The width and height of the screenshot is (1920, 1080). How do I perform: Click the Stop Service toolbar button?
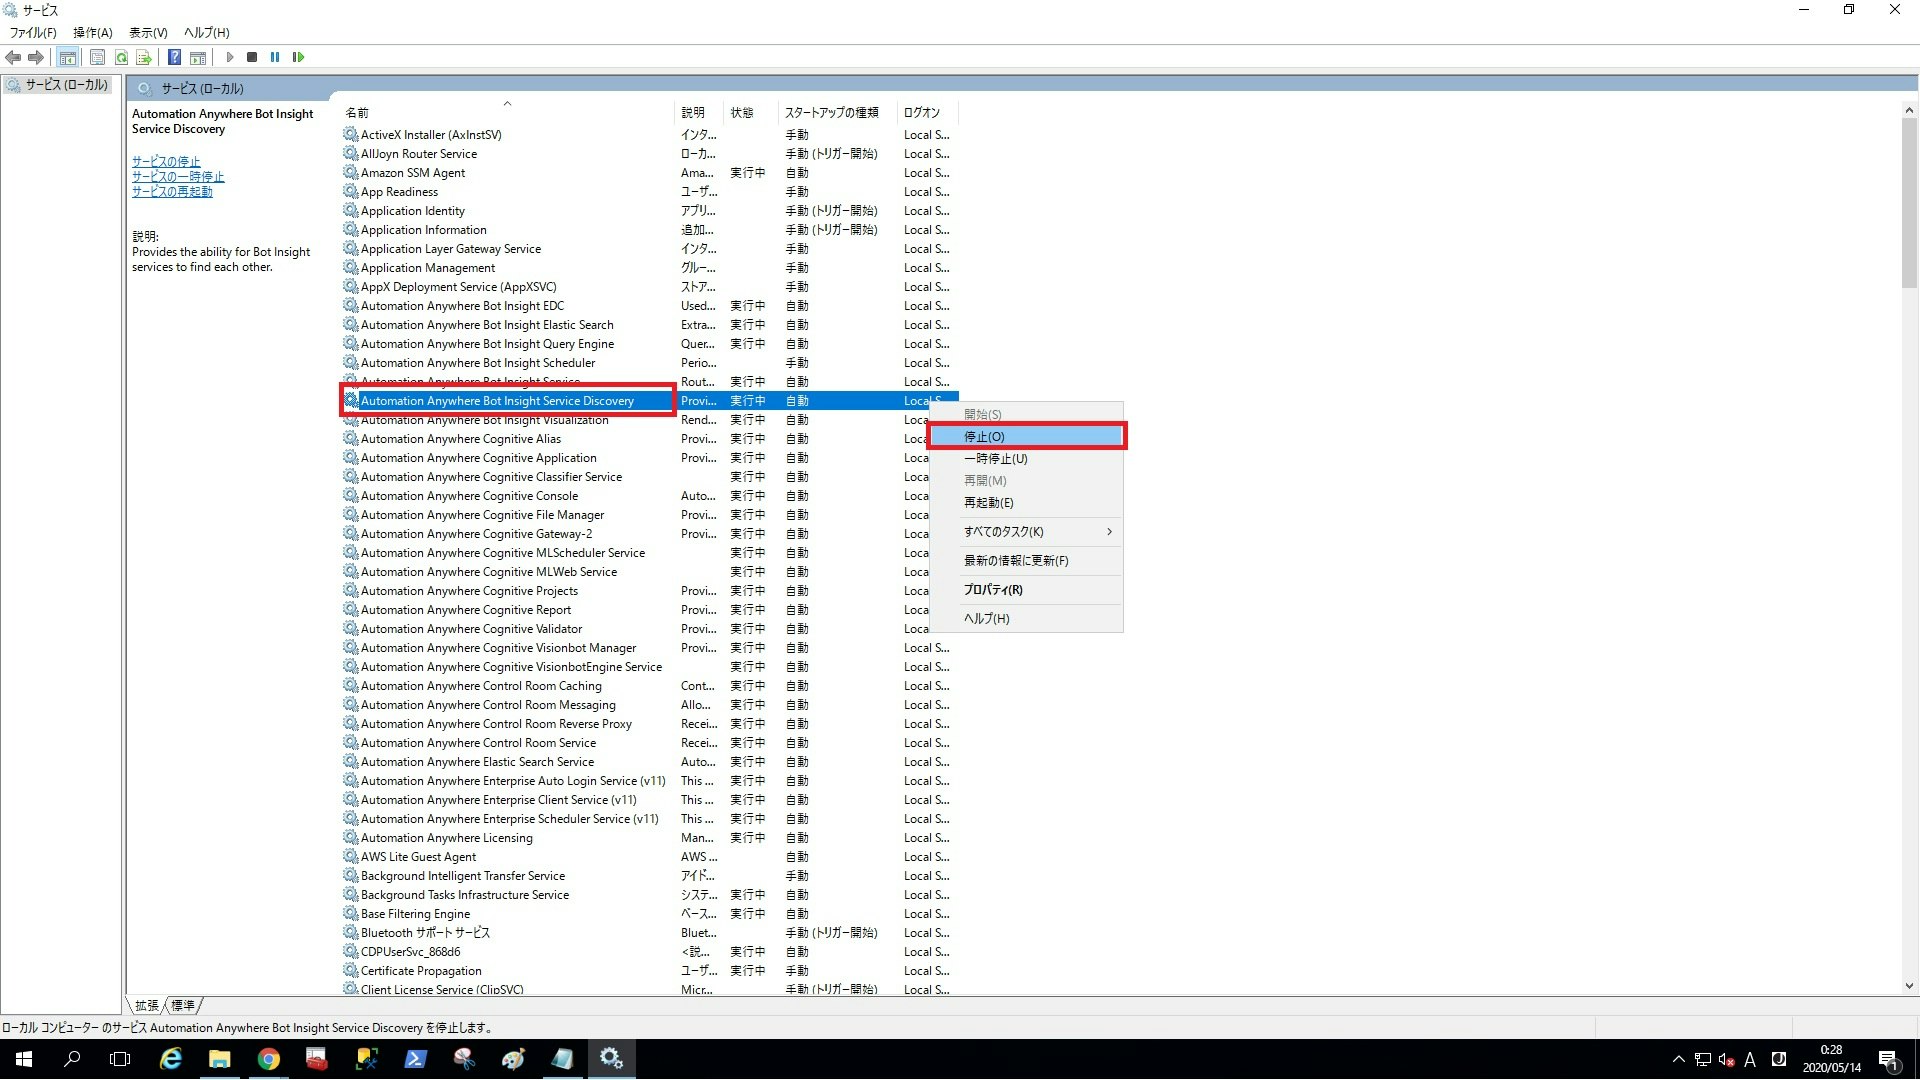252,57
